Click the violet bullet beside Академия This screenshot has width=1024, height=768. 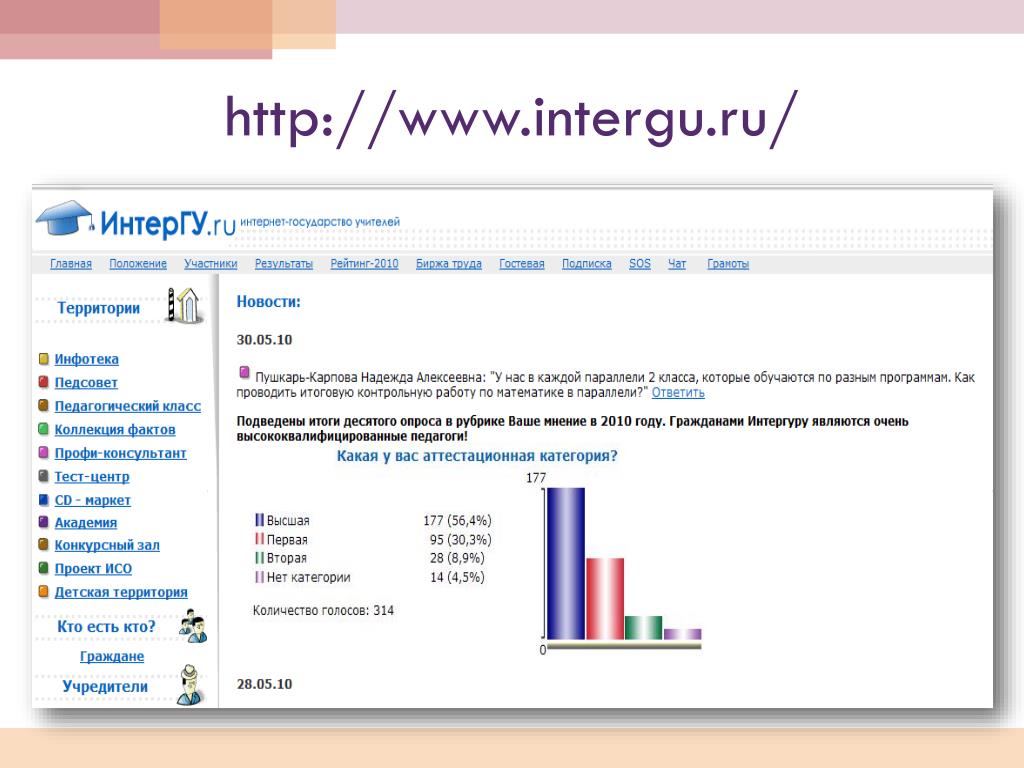point(44,522)
